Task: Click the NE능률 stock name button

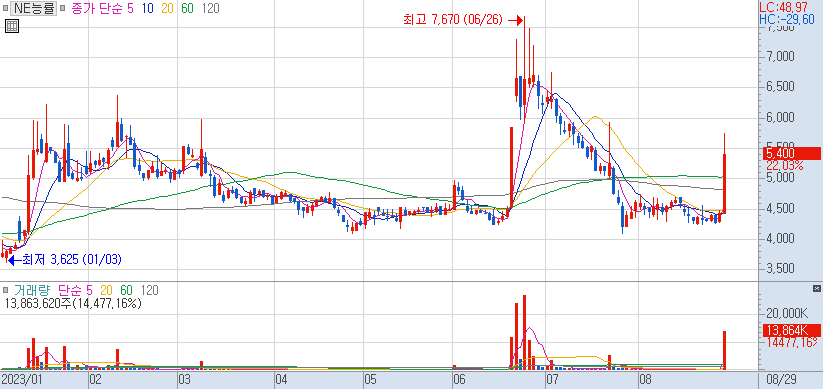Action: [34, 8]
